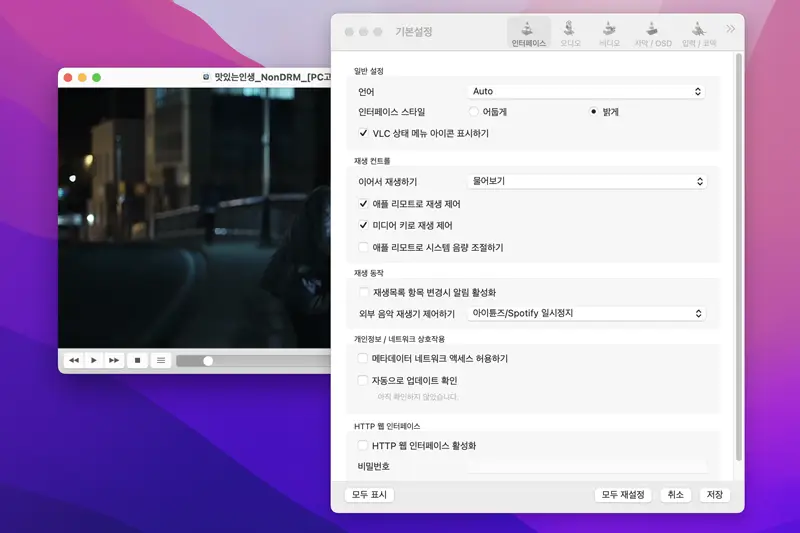Open 외부 음악 재생기 제어하기 dropdown
Viewport: 800px width, 533px height.
pos(587,313)
